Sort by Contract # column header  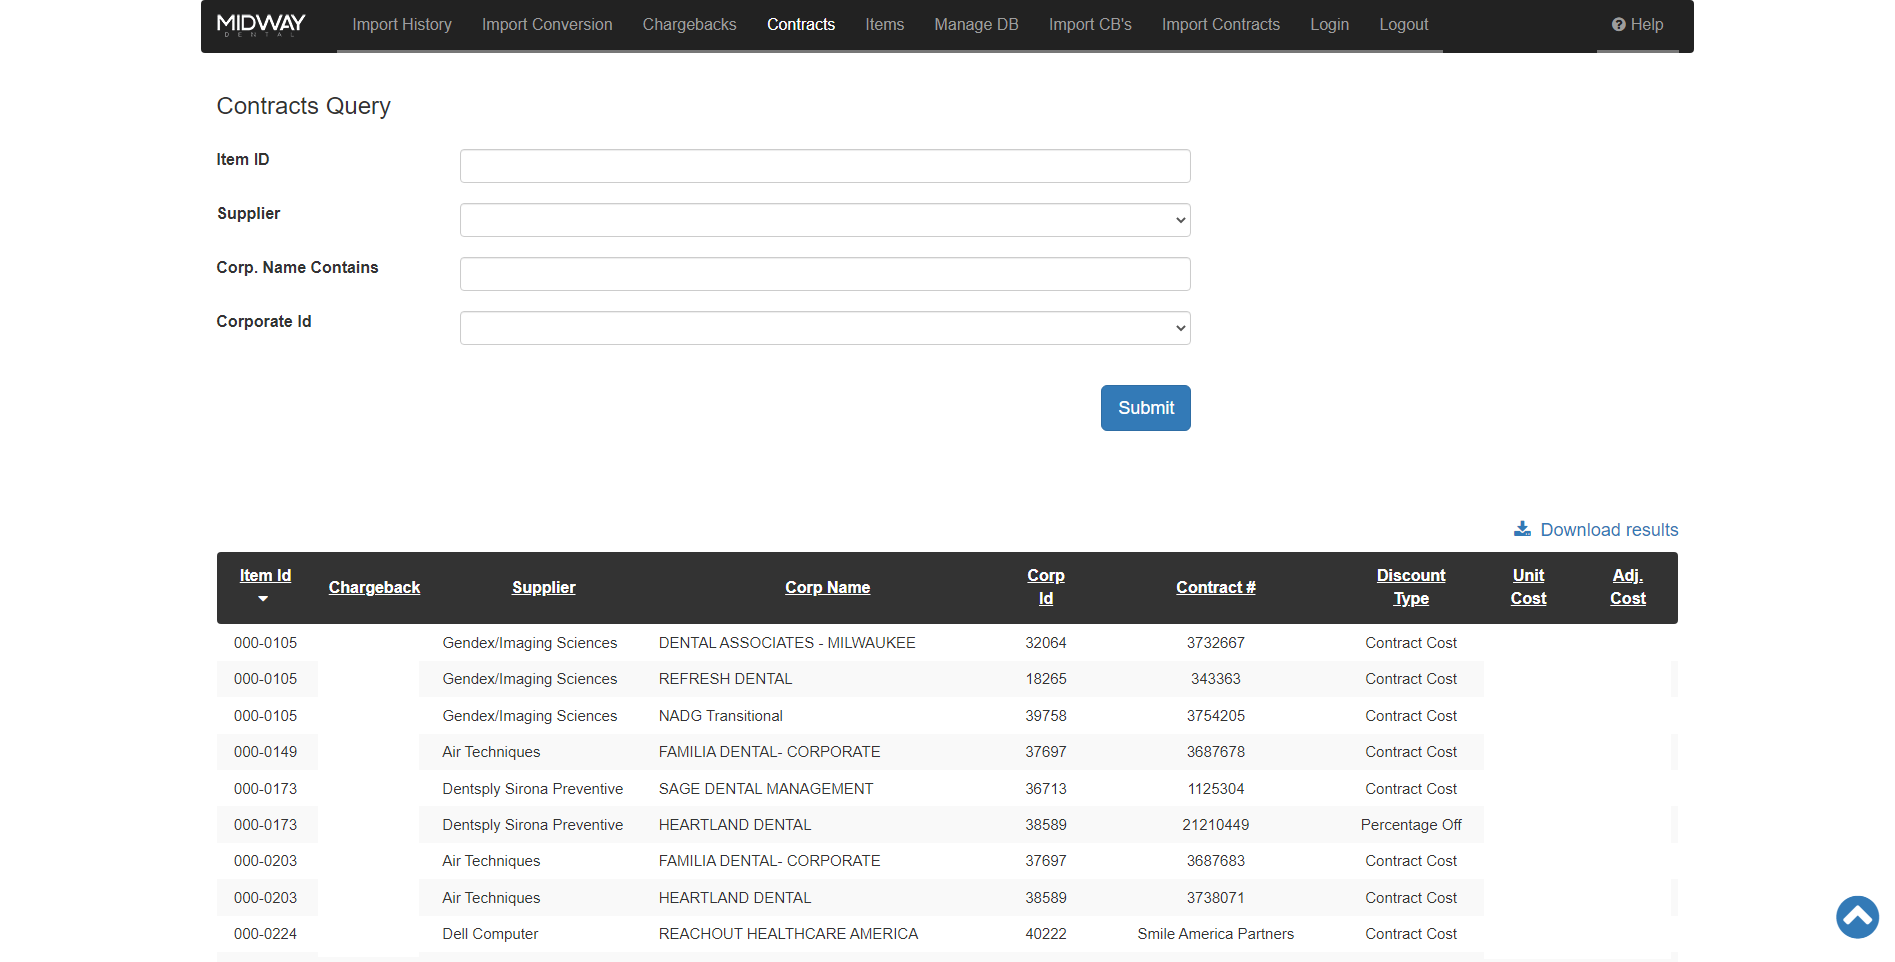pyautogui.click(x=1215, y=588)
